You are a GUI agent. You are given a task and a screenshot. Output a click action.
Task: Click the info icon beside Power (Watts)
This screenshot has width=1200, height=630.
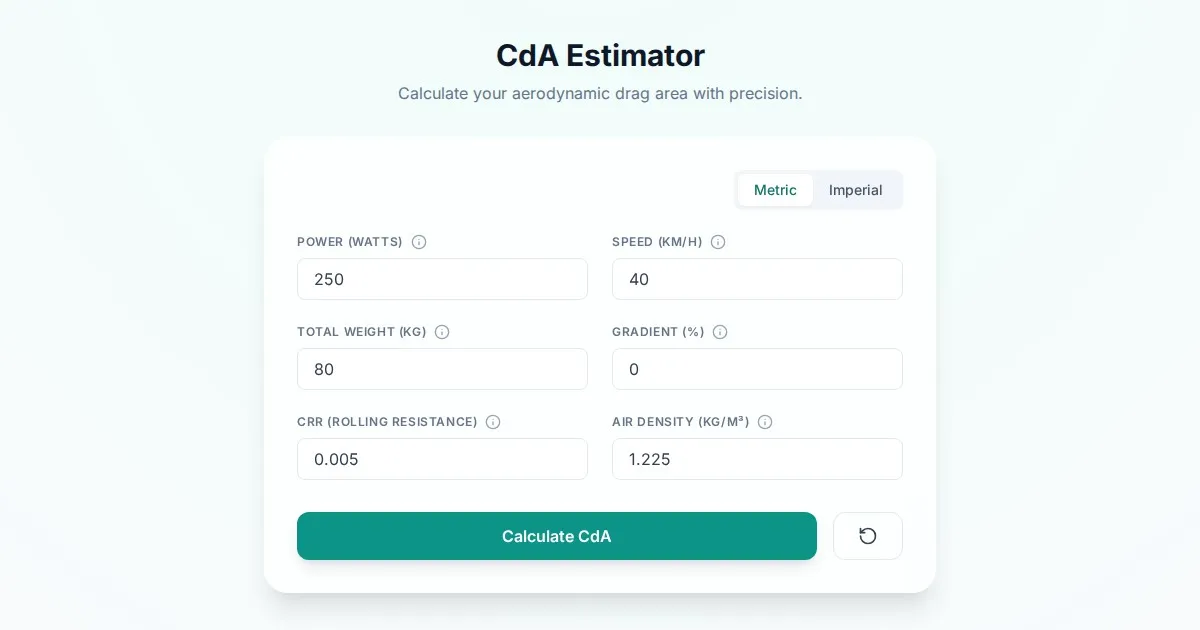(419, 242)
